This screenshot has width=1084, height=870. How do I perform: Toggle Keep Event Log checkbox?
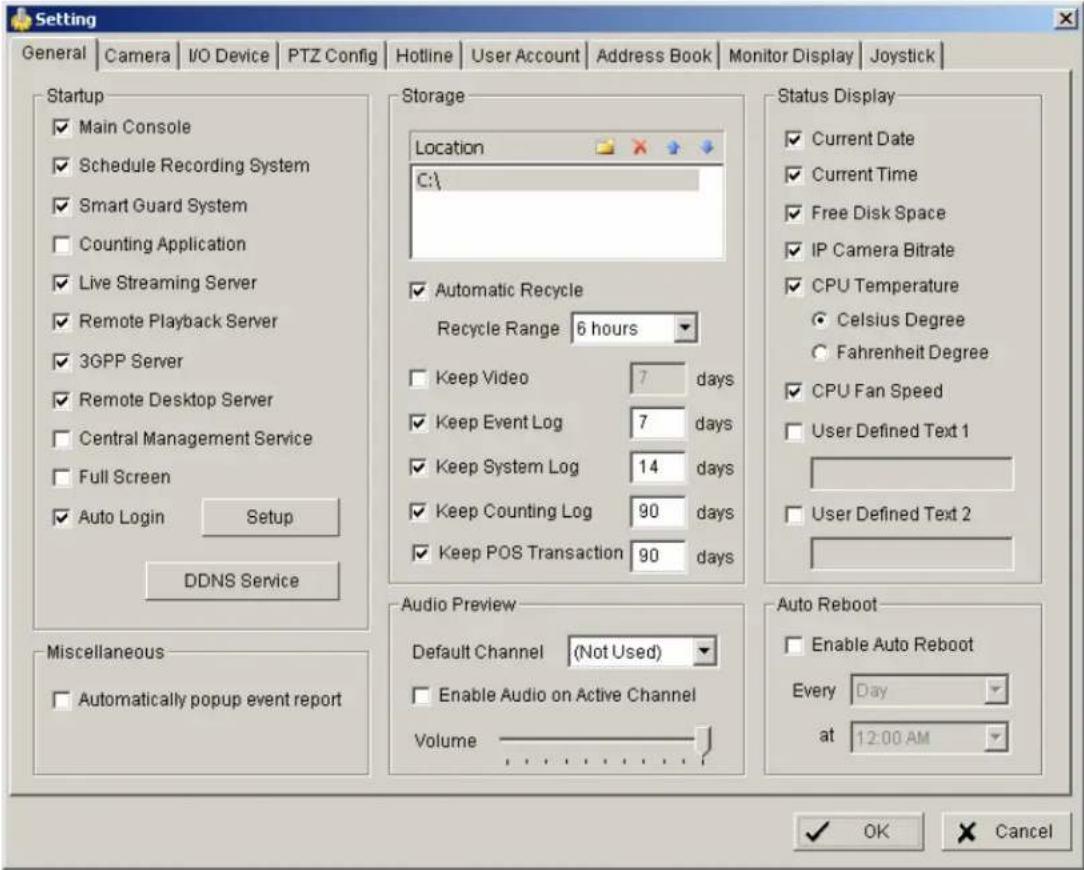click(x=418, y=423)
